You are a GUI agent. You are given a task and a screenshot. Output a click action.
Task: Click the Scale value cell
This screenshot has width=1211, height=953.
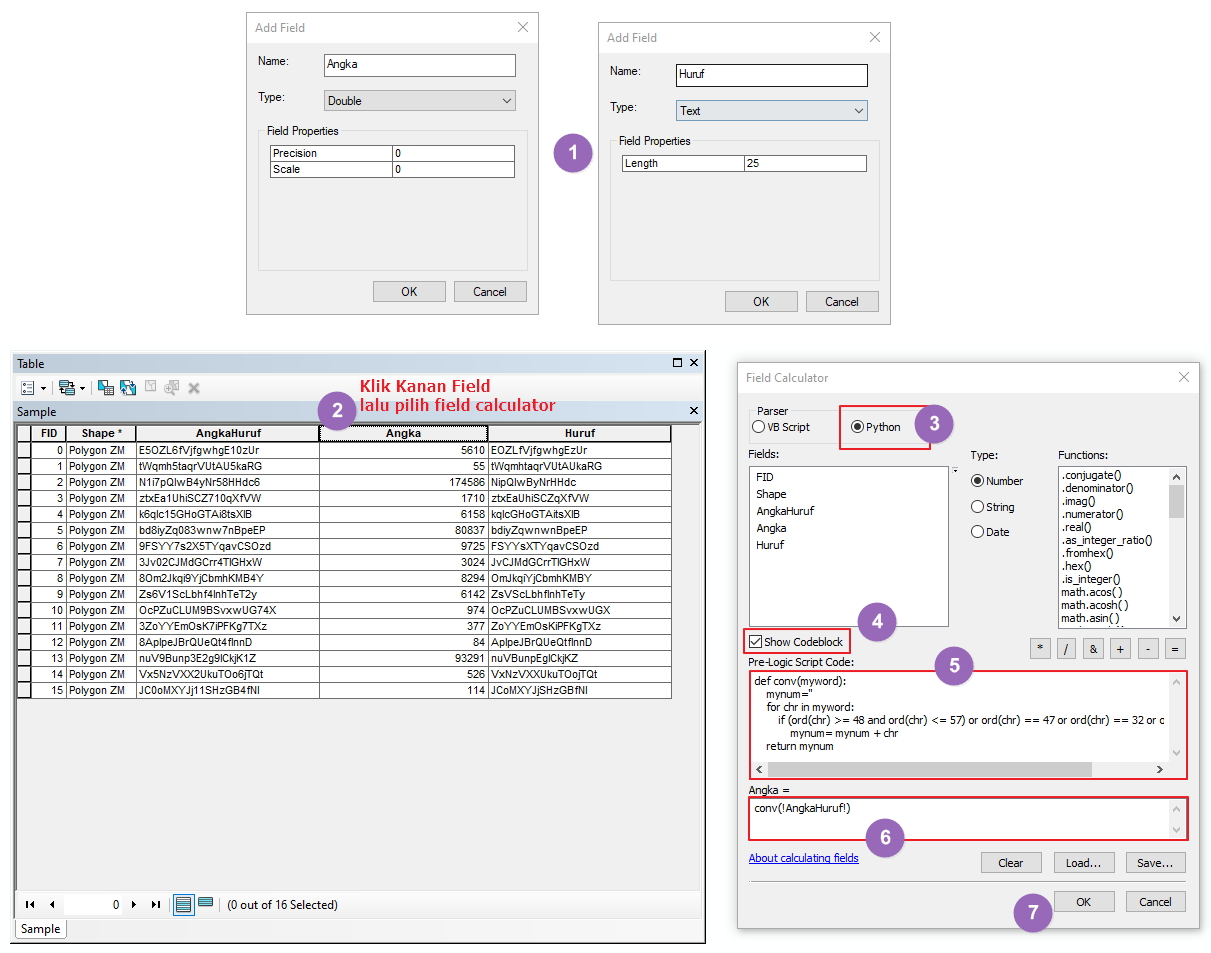(453, 169)
